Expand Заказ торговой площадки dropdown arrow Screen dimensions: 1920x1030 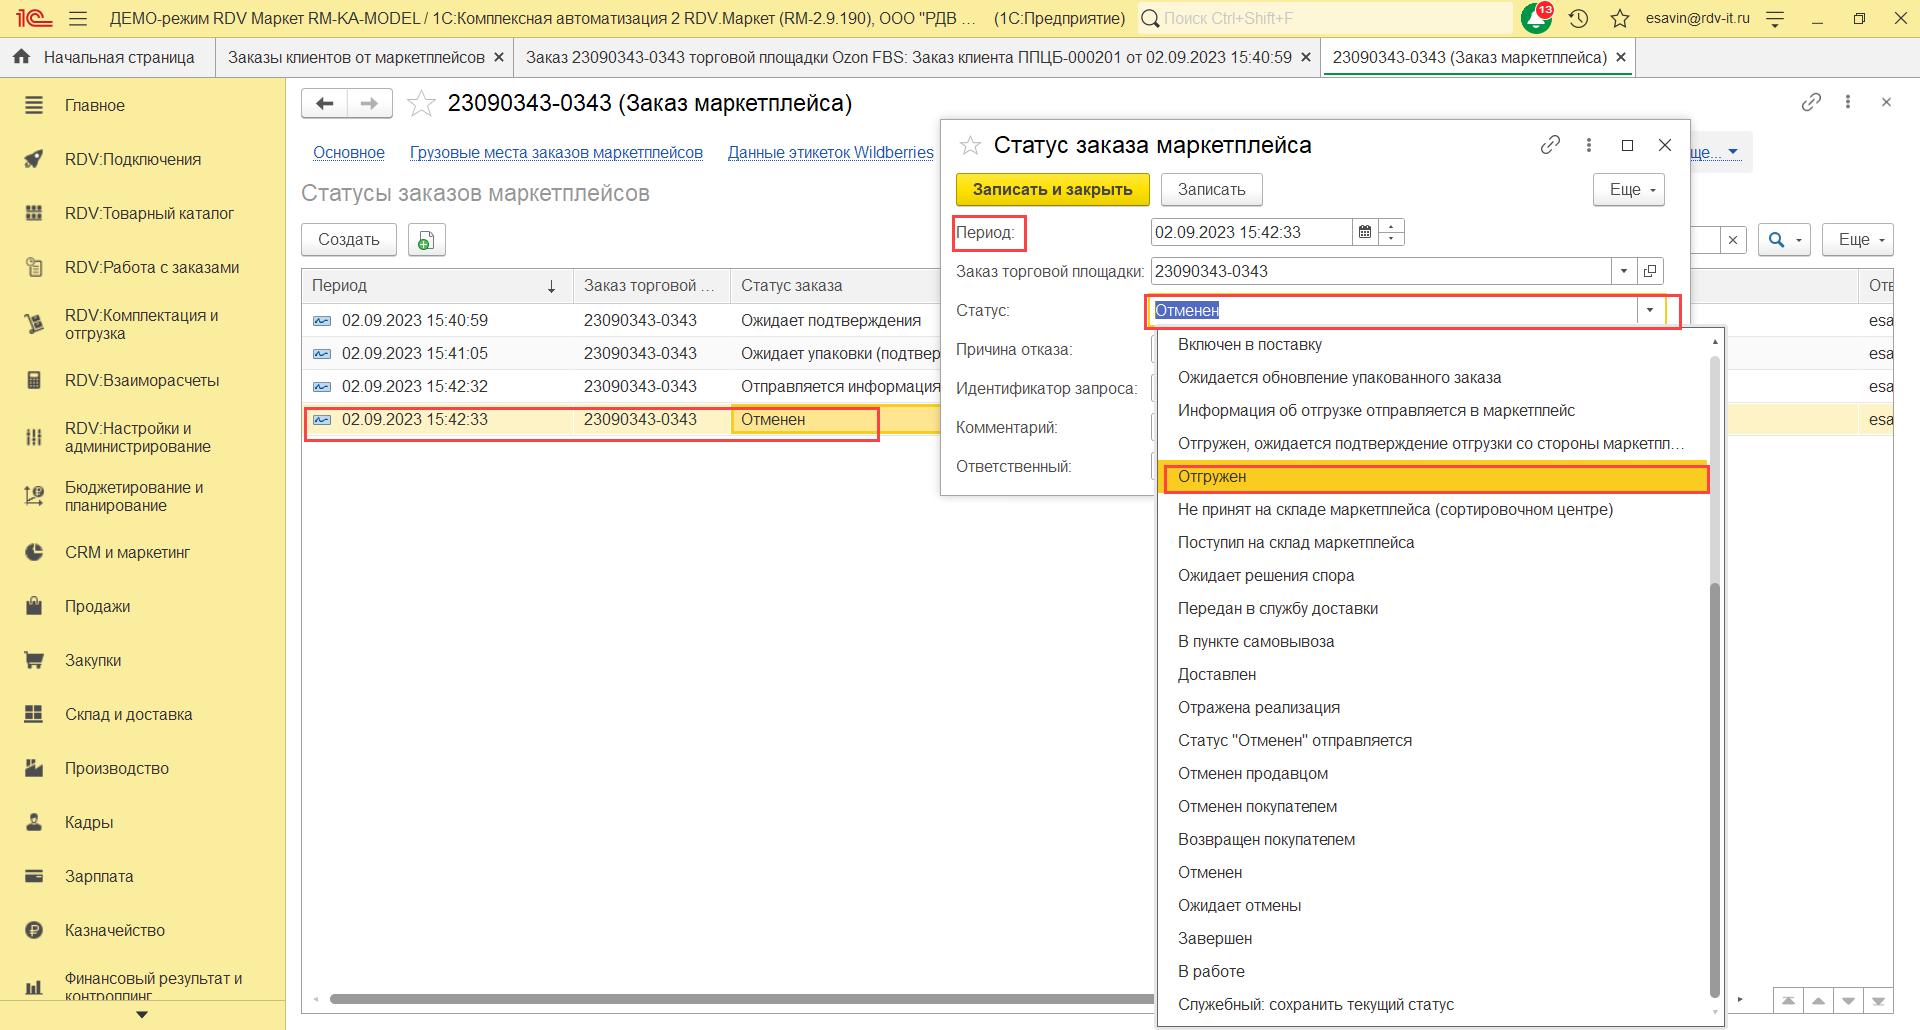[1624, 271]
